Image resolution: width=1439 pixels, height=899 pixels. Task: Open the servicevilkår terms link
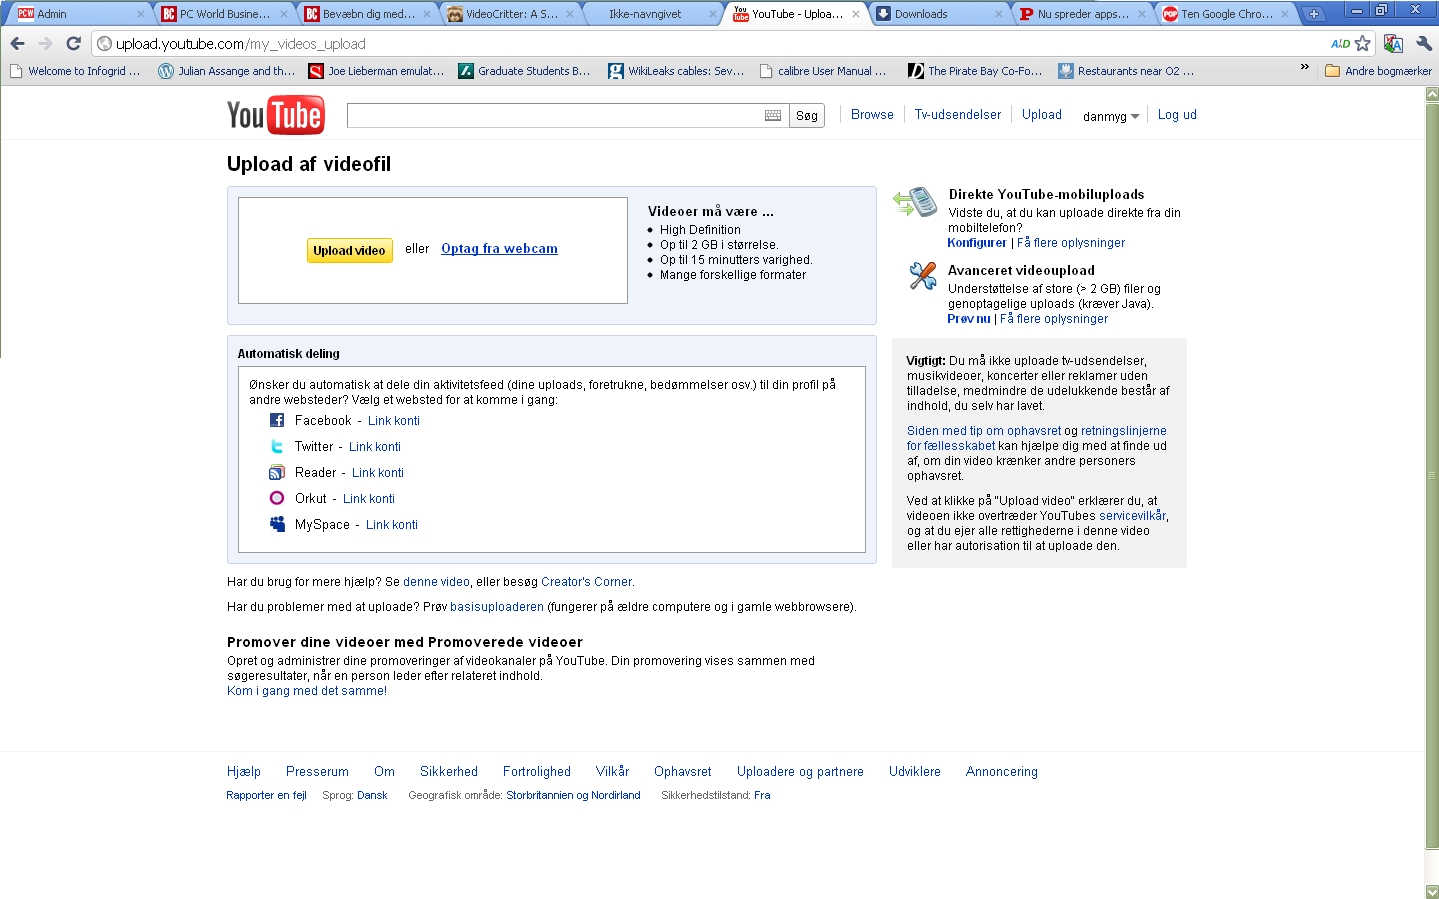point(1132,516)
